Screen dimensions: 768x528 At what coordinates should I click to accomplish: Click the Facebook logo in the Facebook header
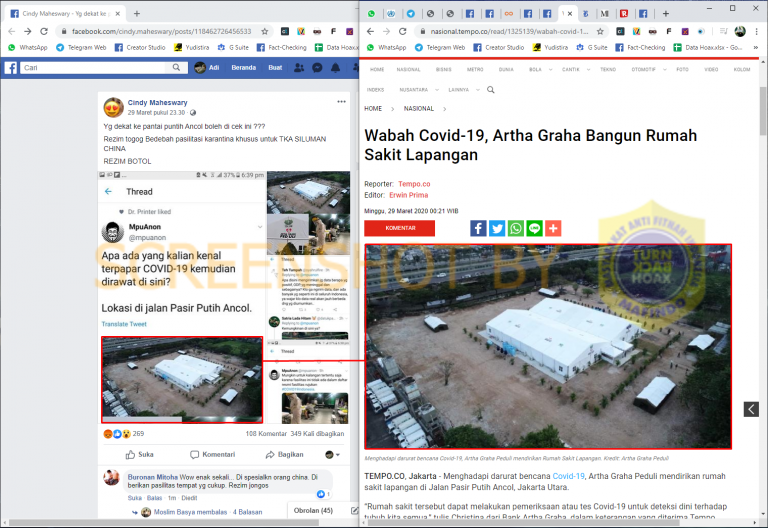point(11,68)
